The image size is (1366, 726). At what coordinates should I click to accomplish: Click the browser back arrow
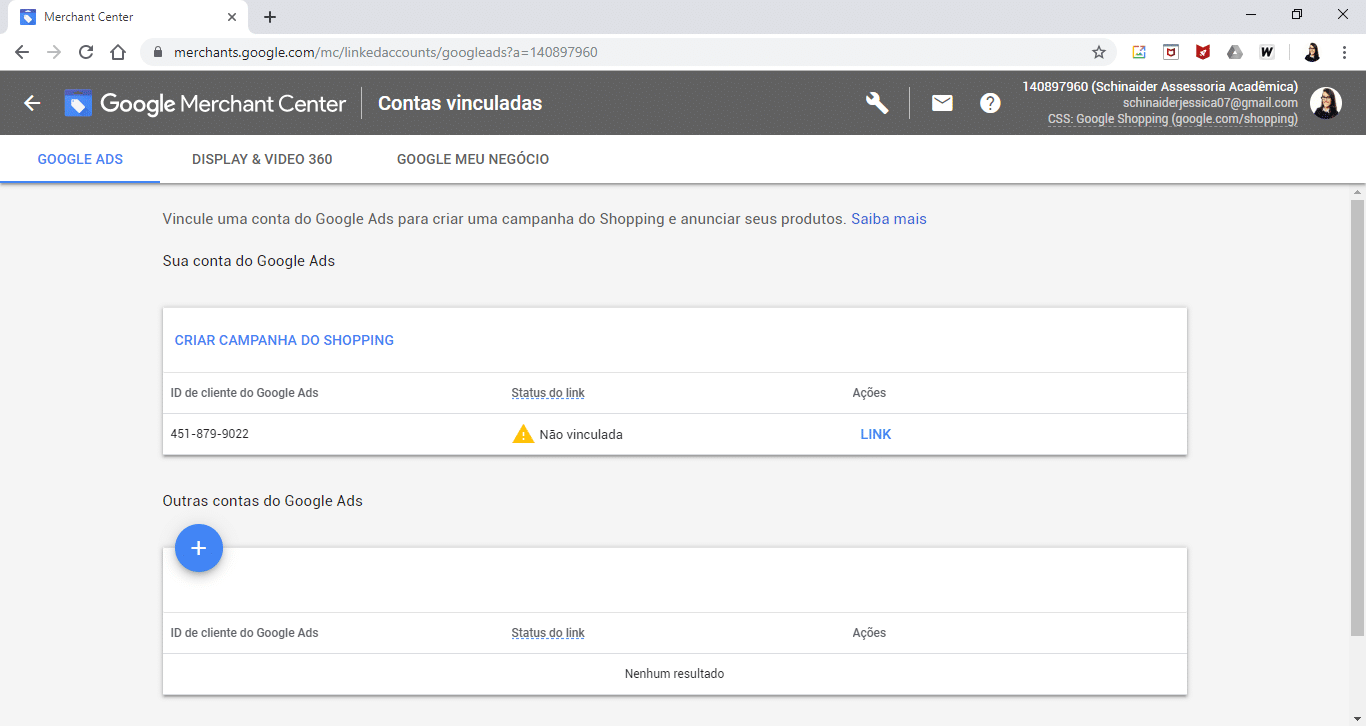pyautogui.click(x=22, y=52)
